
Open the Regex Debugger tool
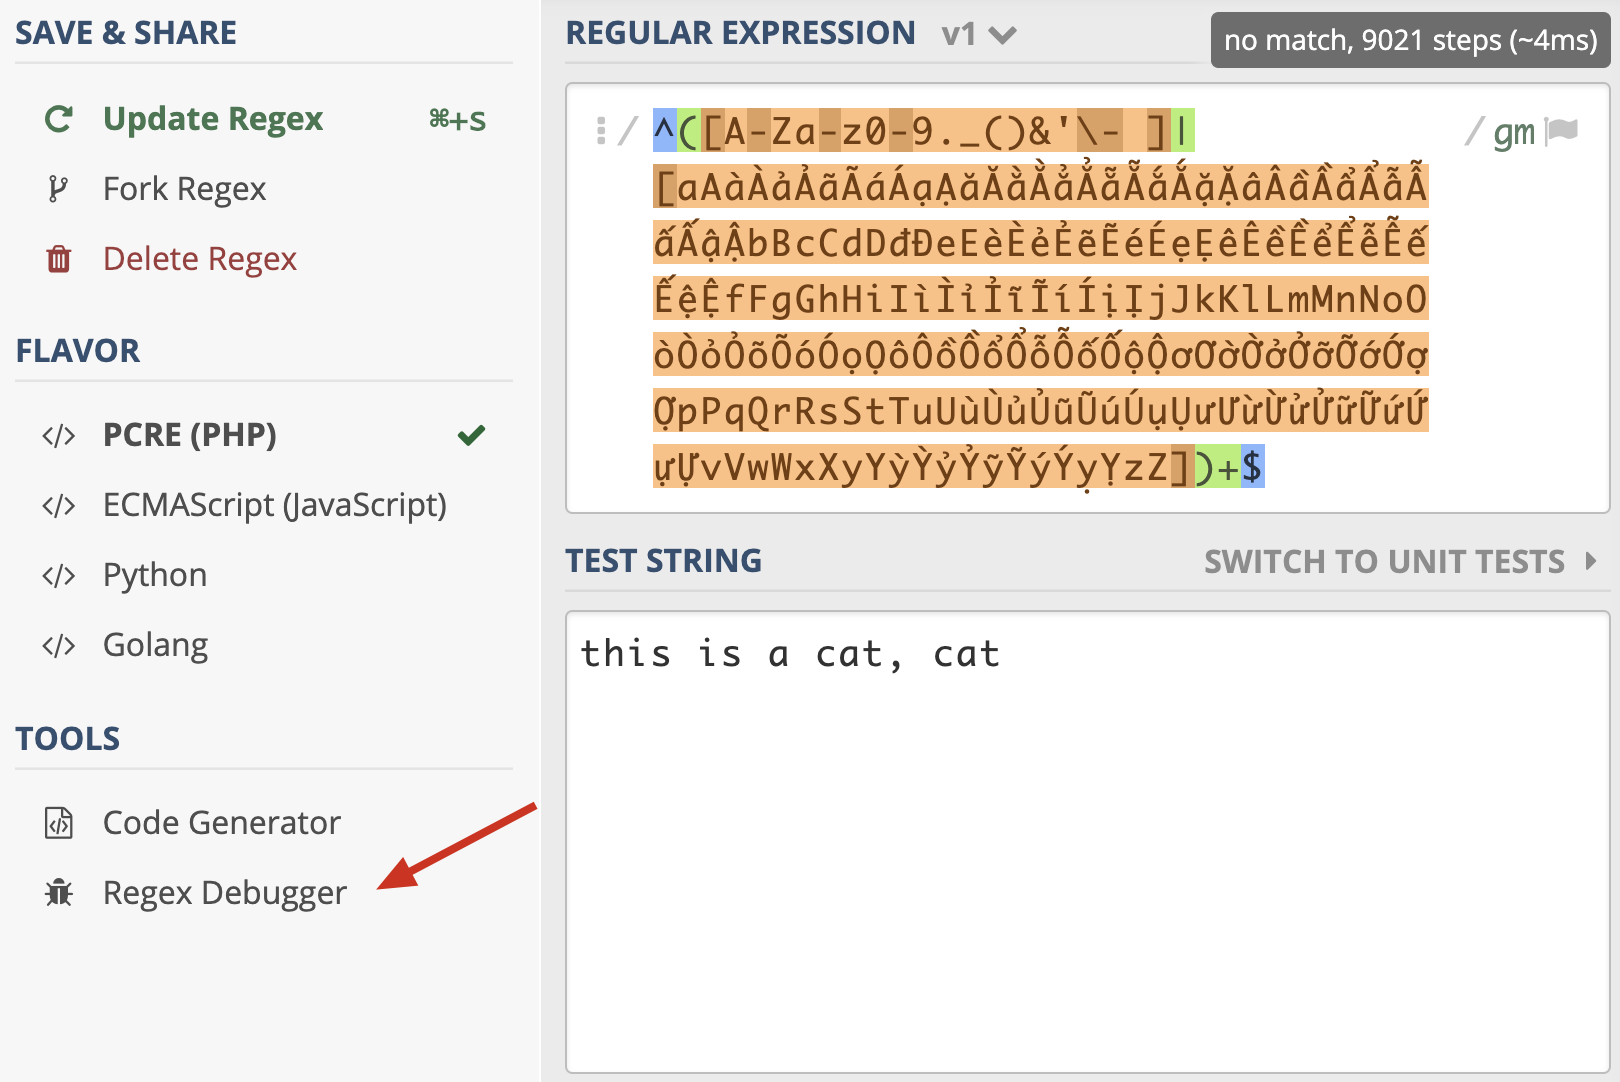point(224,892)
